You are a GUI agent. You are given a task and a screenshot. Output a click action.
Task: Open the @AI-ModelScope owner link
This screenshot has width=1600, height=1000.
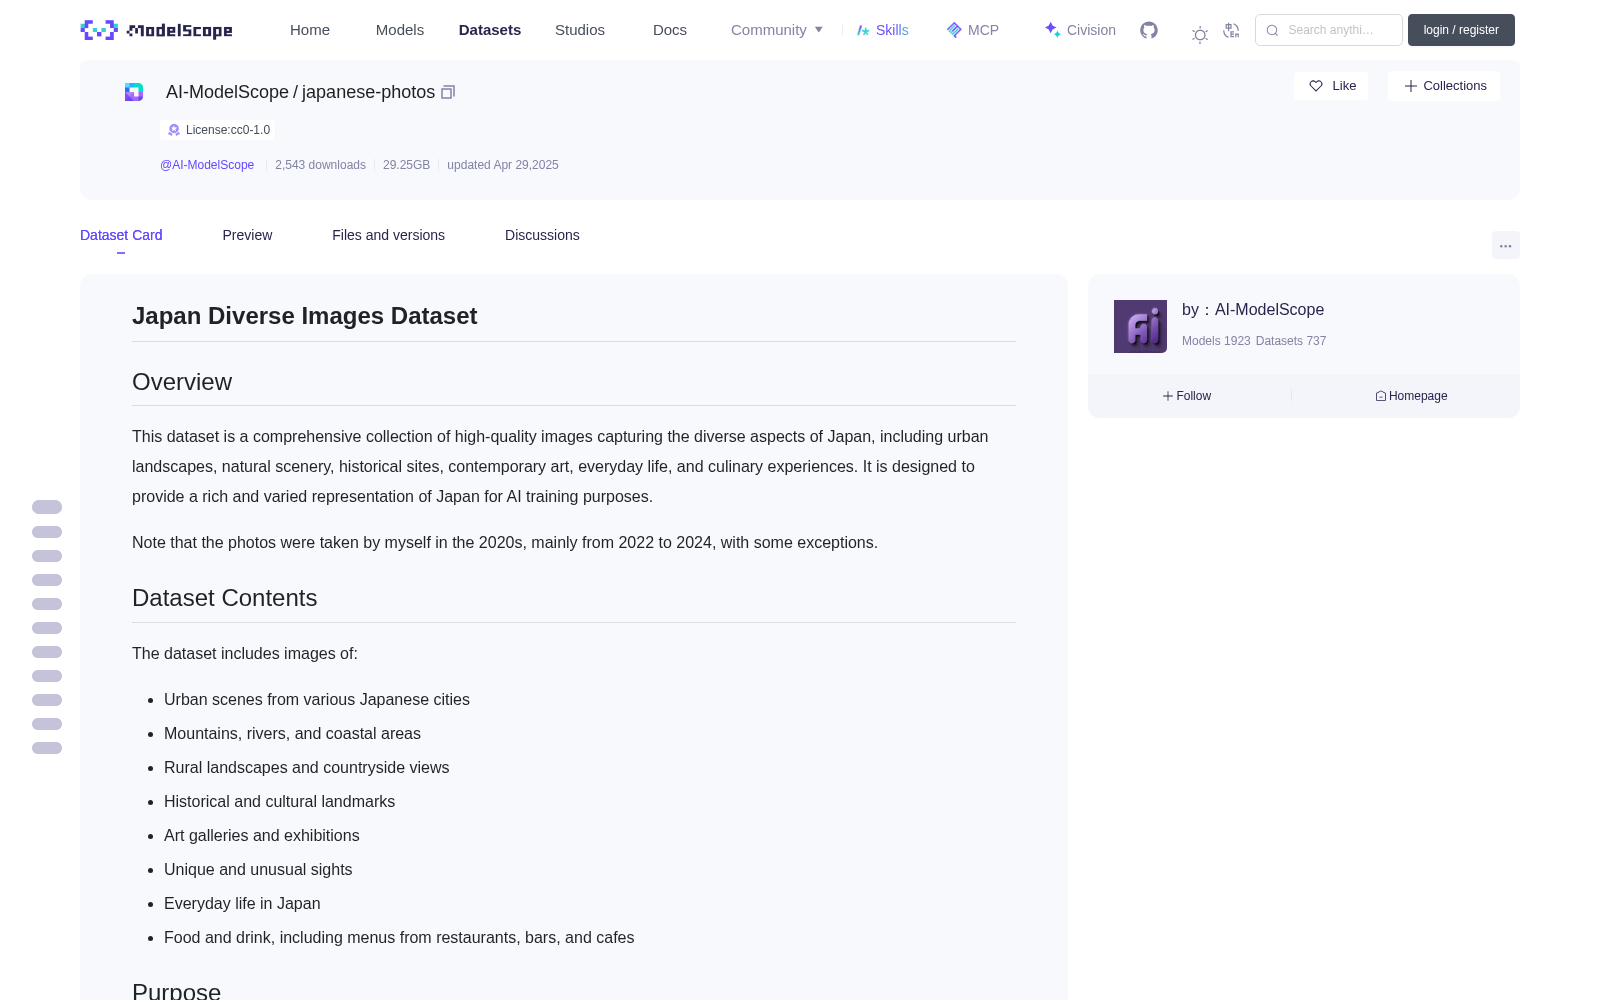[207, 165]
